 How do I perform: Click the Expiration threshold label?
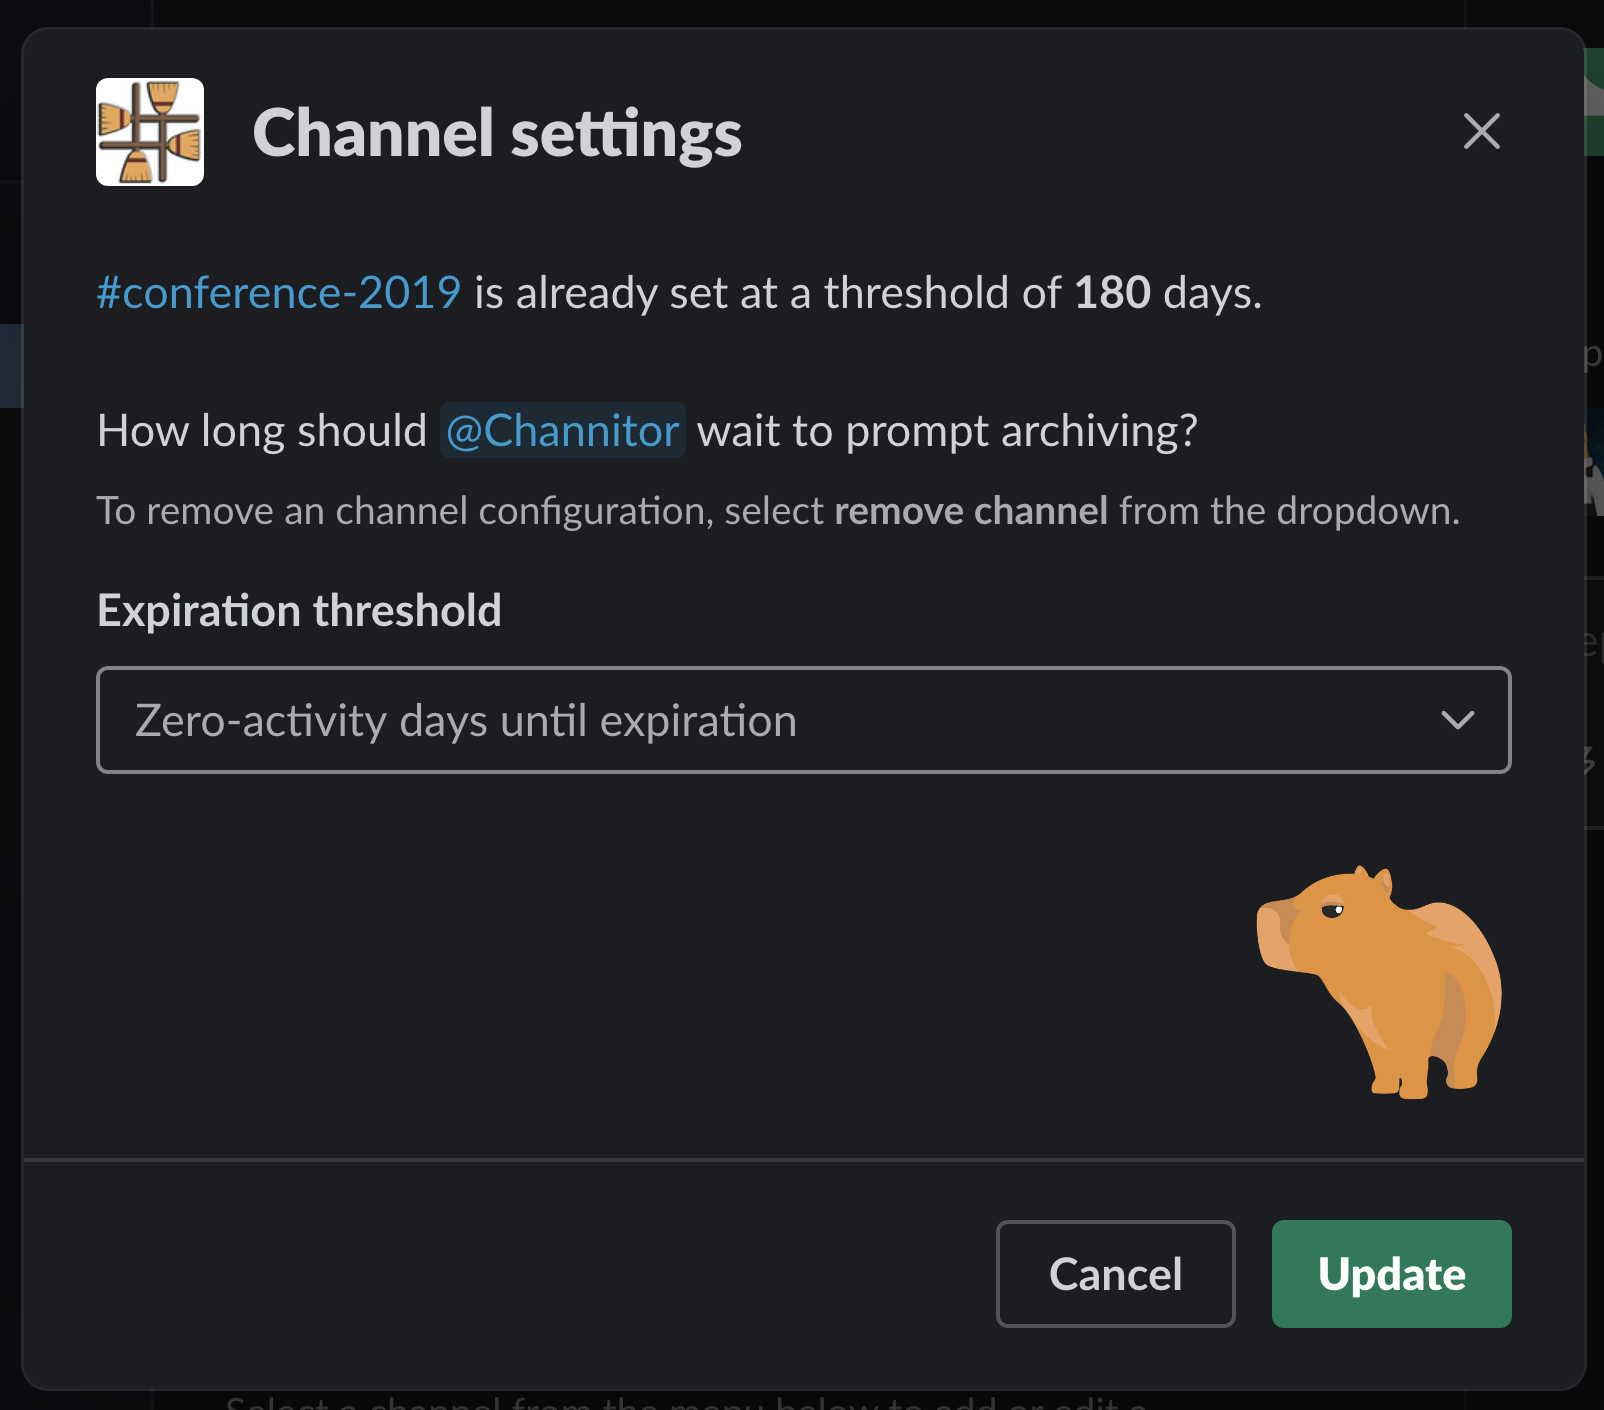coord(299,611)
